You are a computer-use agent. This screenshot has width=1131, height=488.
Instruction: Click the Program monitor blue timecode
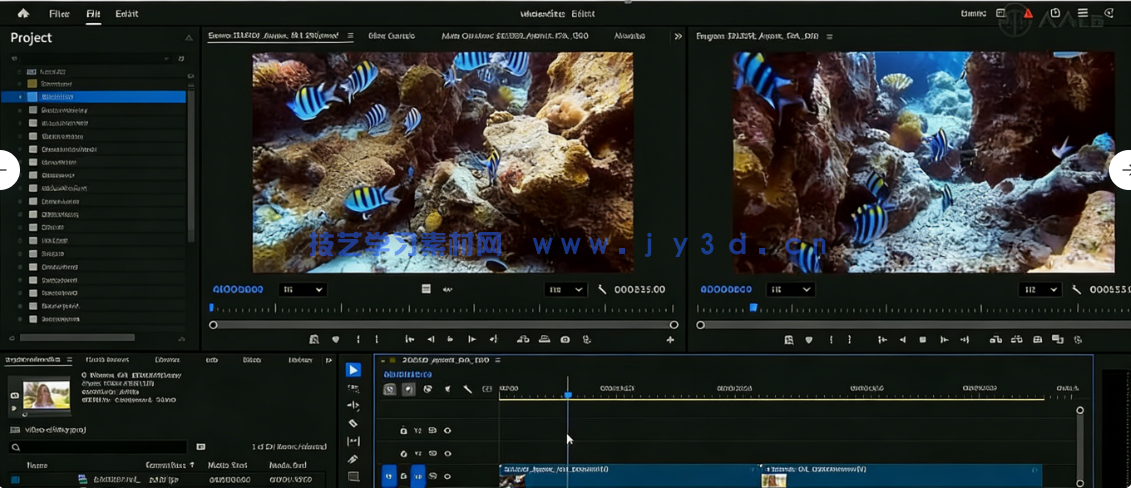(x=726, y=290)
